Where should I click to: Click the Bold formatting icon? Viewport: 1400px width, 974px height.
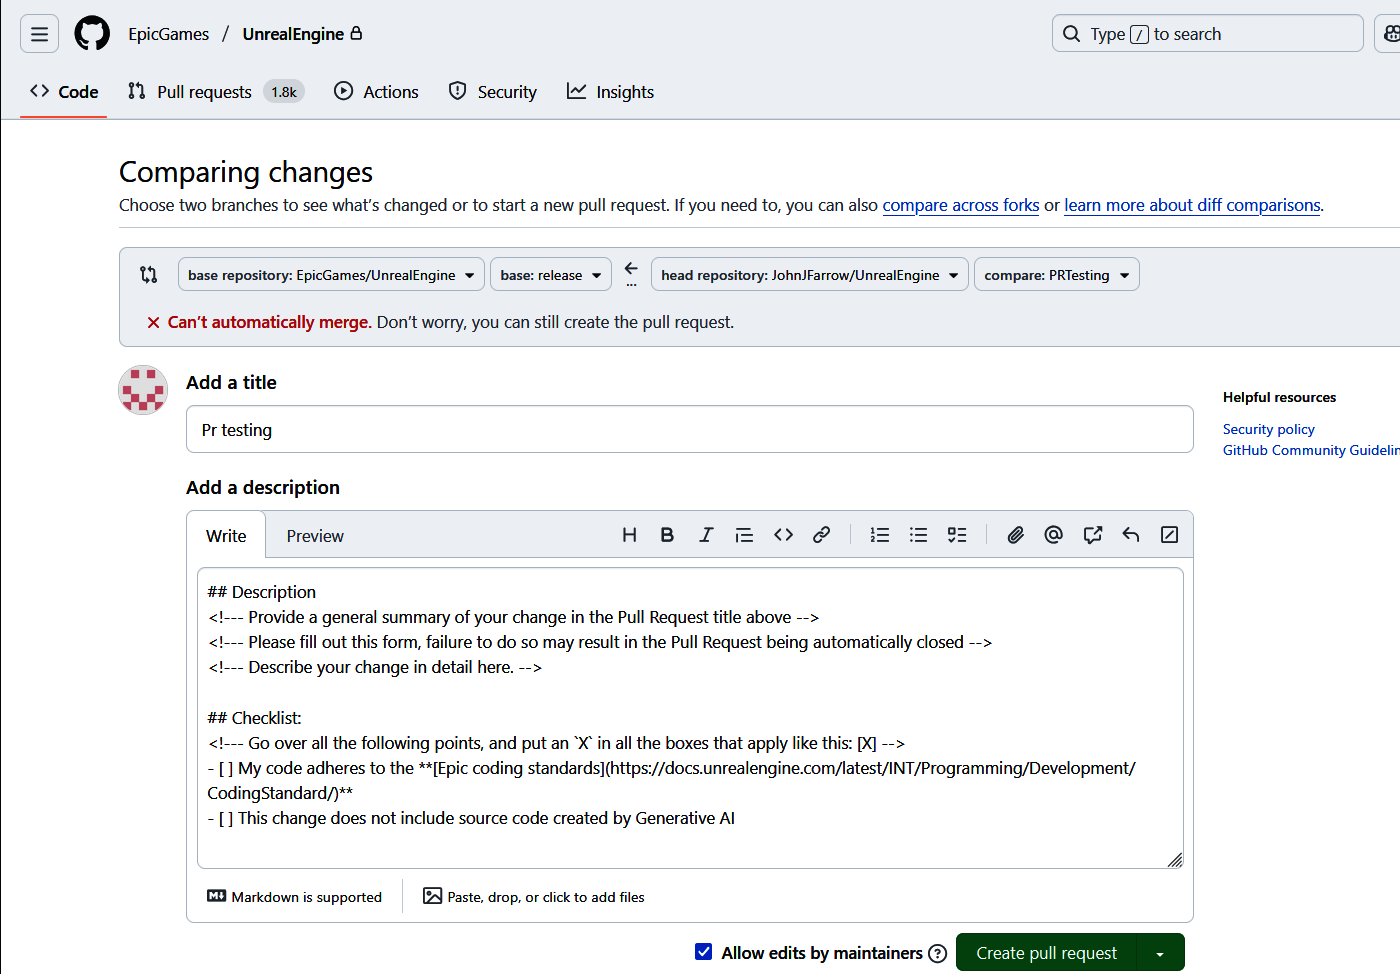pyautogui.click(x=667, y=535)
